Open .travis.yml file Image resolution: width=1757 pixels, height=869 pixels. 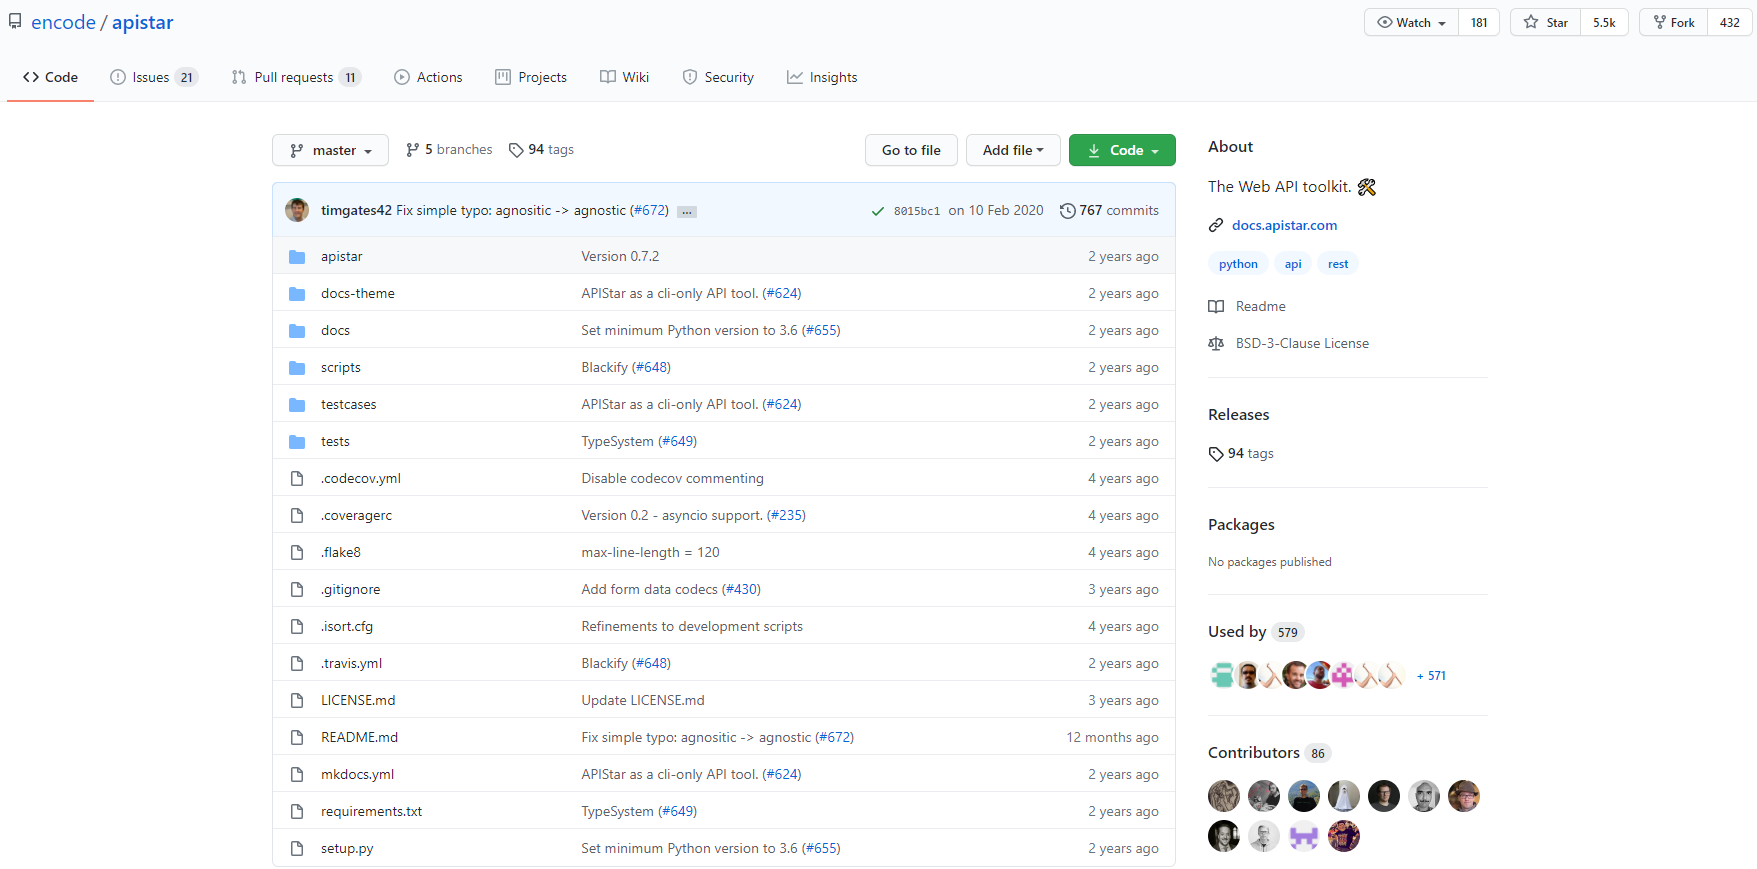[x=351, y=664]
